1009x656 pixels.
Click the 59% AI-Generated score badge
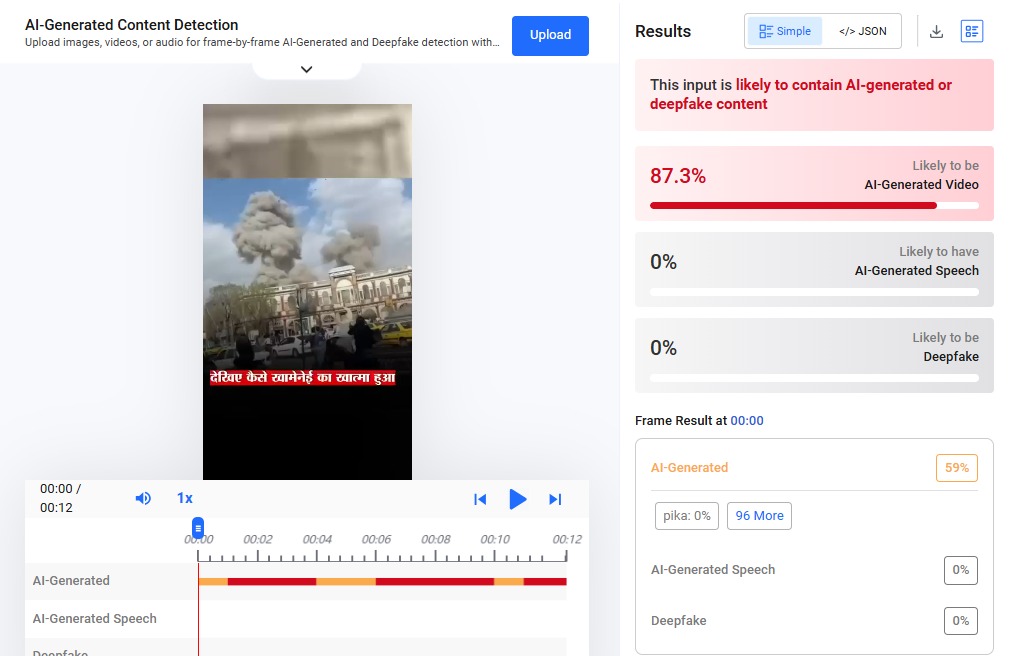pos(956,468)
